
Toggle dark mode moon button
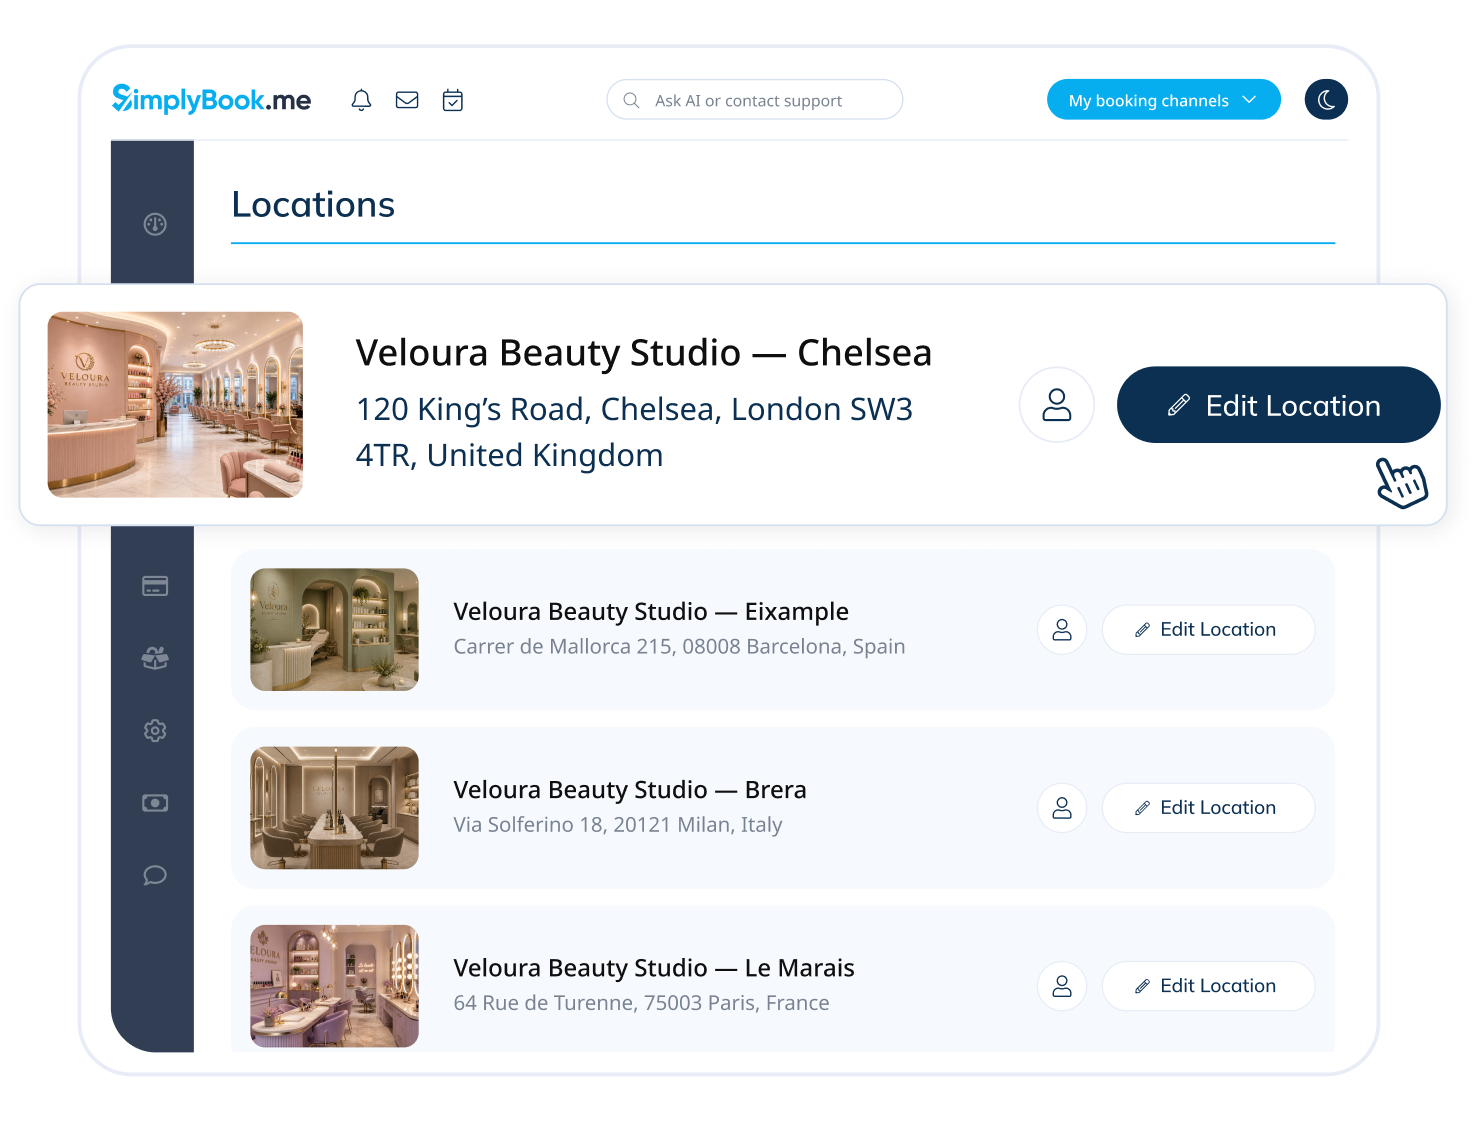click(1326, 100)
